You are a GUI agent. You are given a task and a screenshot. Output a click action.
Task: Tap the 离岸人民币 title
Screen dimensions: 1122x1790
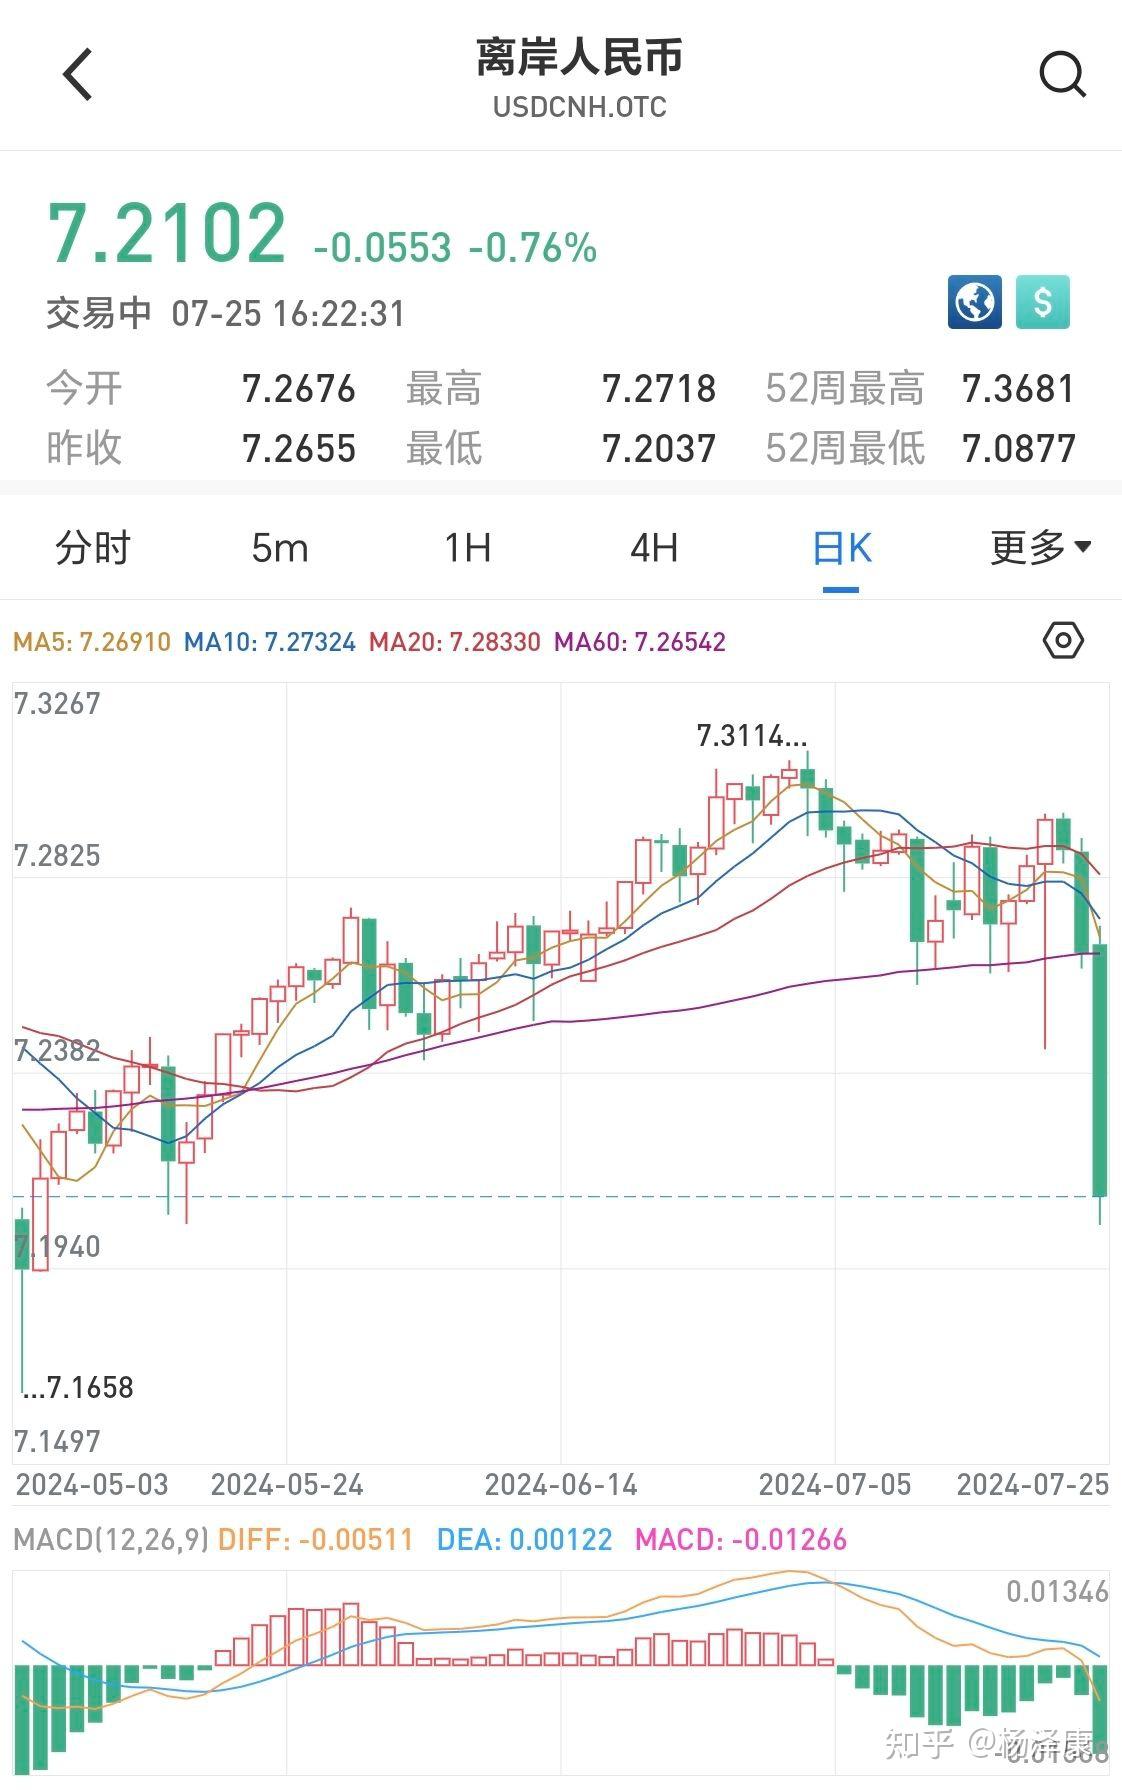579,58
